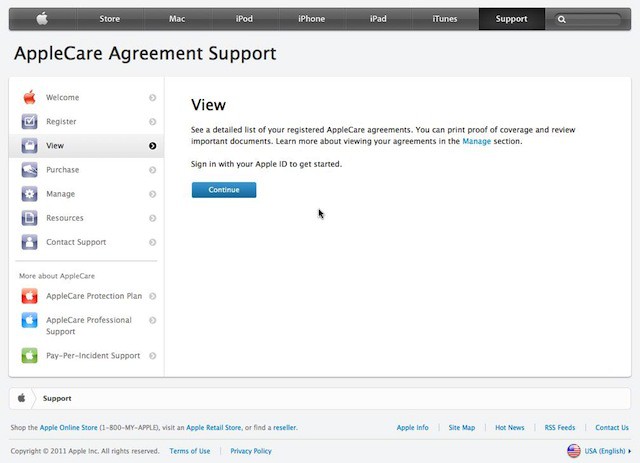Screen dimensions: 640x463
Task: Click the Contact Support icon
Action: click(29, 242)
